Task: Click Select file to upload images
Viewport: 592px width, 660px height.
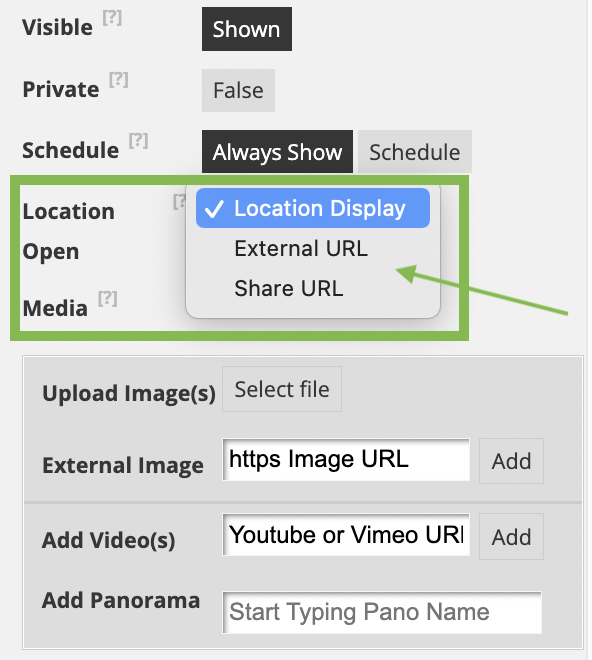Action: [x=282, y=389]
